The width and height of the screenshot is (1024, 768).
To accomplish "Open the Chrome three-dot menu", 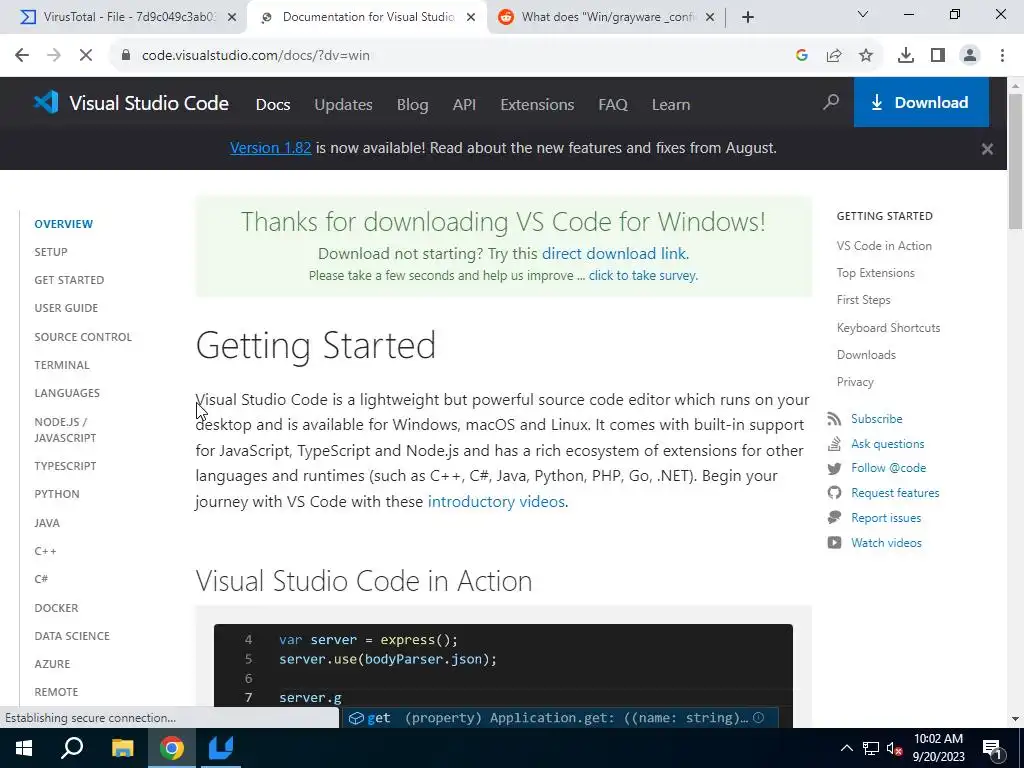I will tap(1002, 56).
